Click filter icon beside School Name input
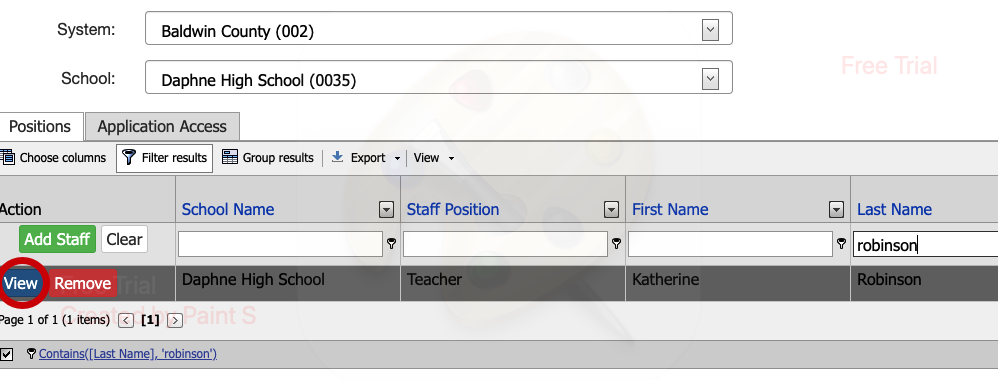 391,243
